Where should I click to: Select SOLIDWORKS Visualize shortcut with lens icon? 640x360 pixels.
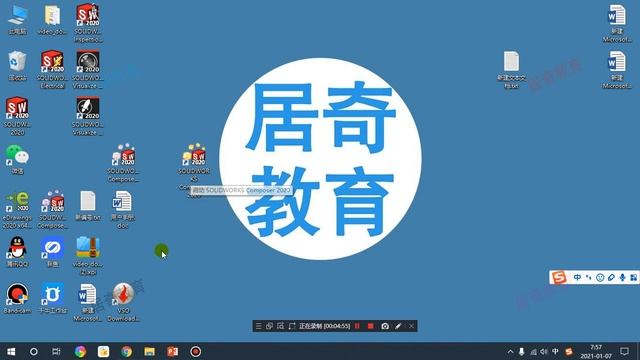[x=88, y=69]
